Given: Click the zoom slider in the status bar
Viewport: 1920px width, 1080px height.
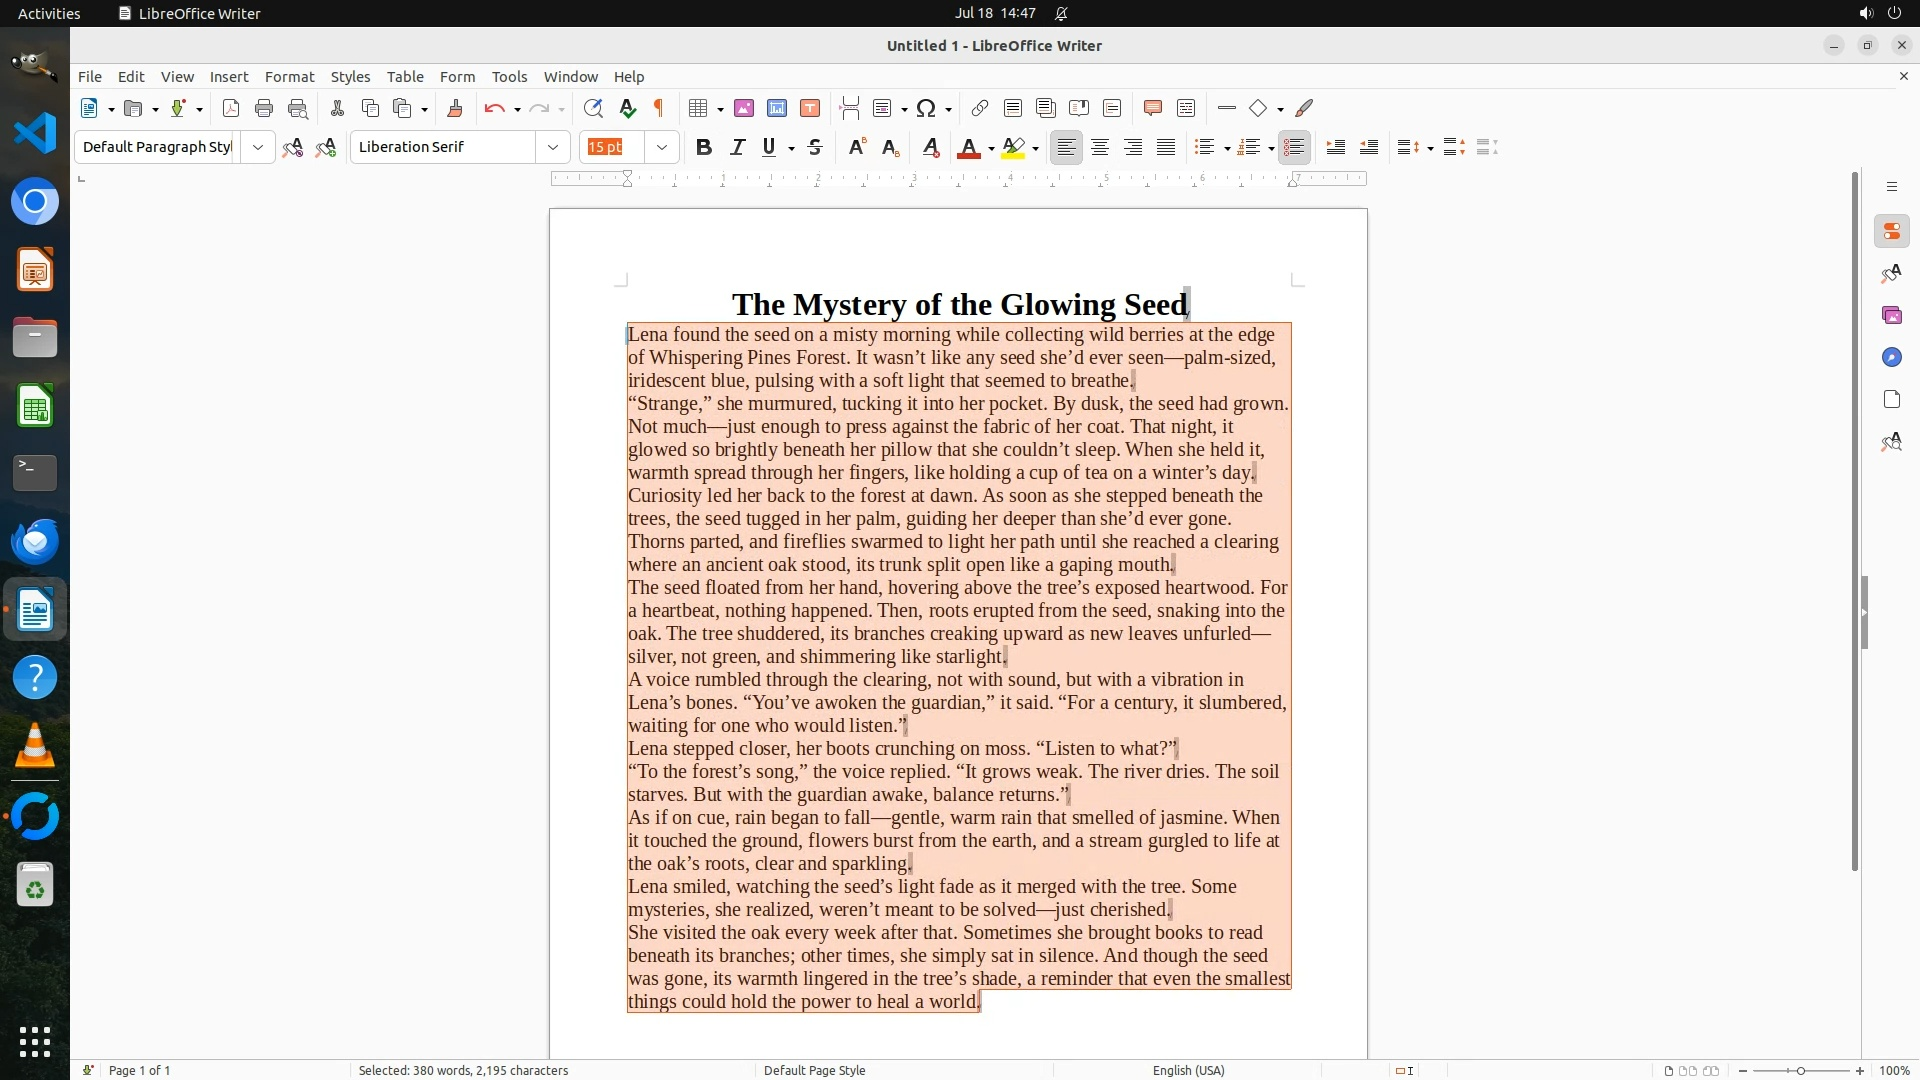Looking at the screenshot, I should tap(1800, 1070).
